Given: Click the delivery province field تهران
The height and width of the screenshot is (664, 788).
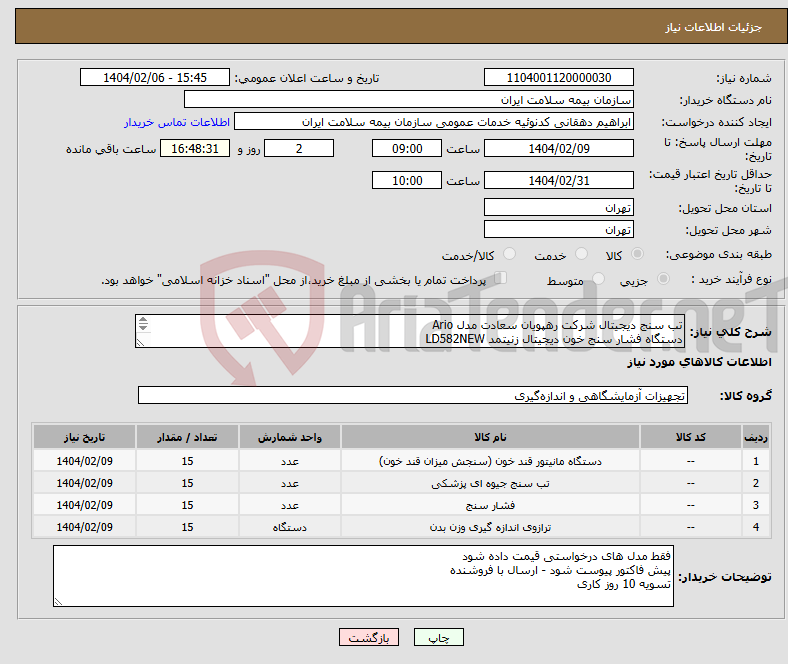Looking at the screenshot, I should point(558,207).
